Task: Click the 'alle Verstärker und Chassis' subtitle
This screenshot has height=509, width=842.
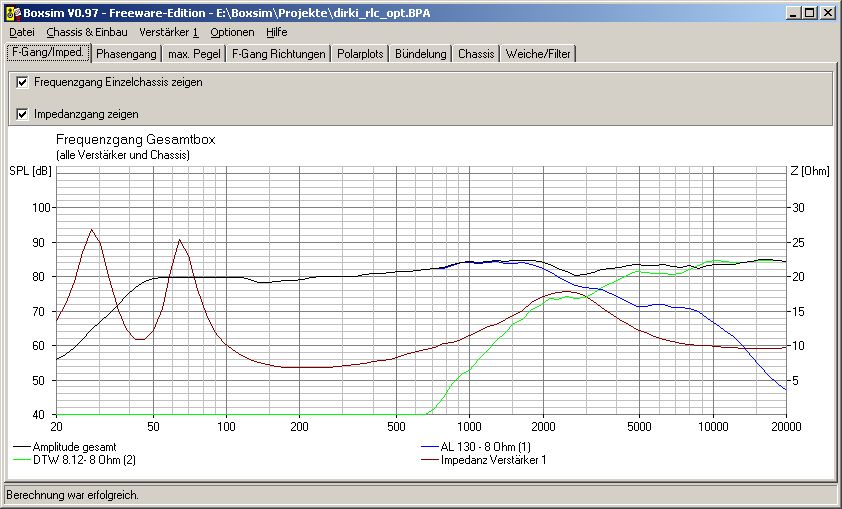Action: coord(122,155)
